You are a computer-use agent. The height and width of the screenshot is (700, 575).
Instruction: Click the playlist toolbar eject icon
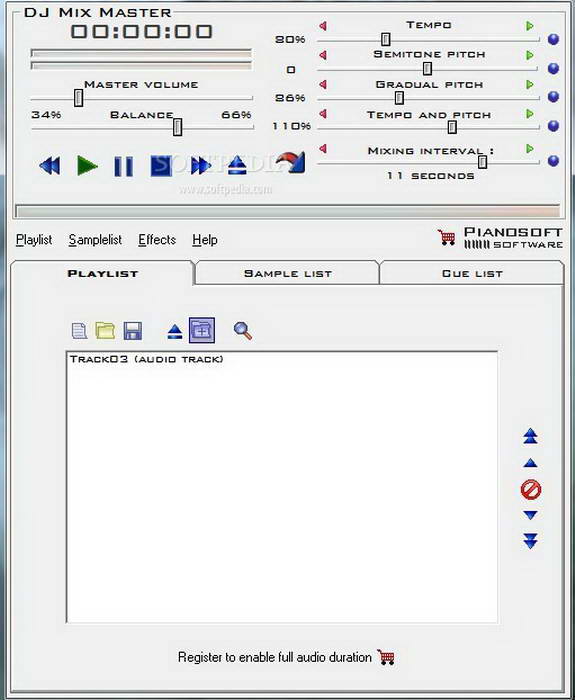point(175,331)
